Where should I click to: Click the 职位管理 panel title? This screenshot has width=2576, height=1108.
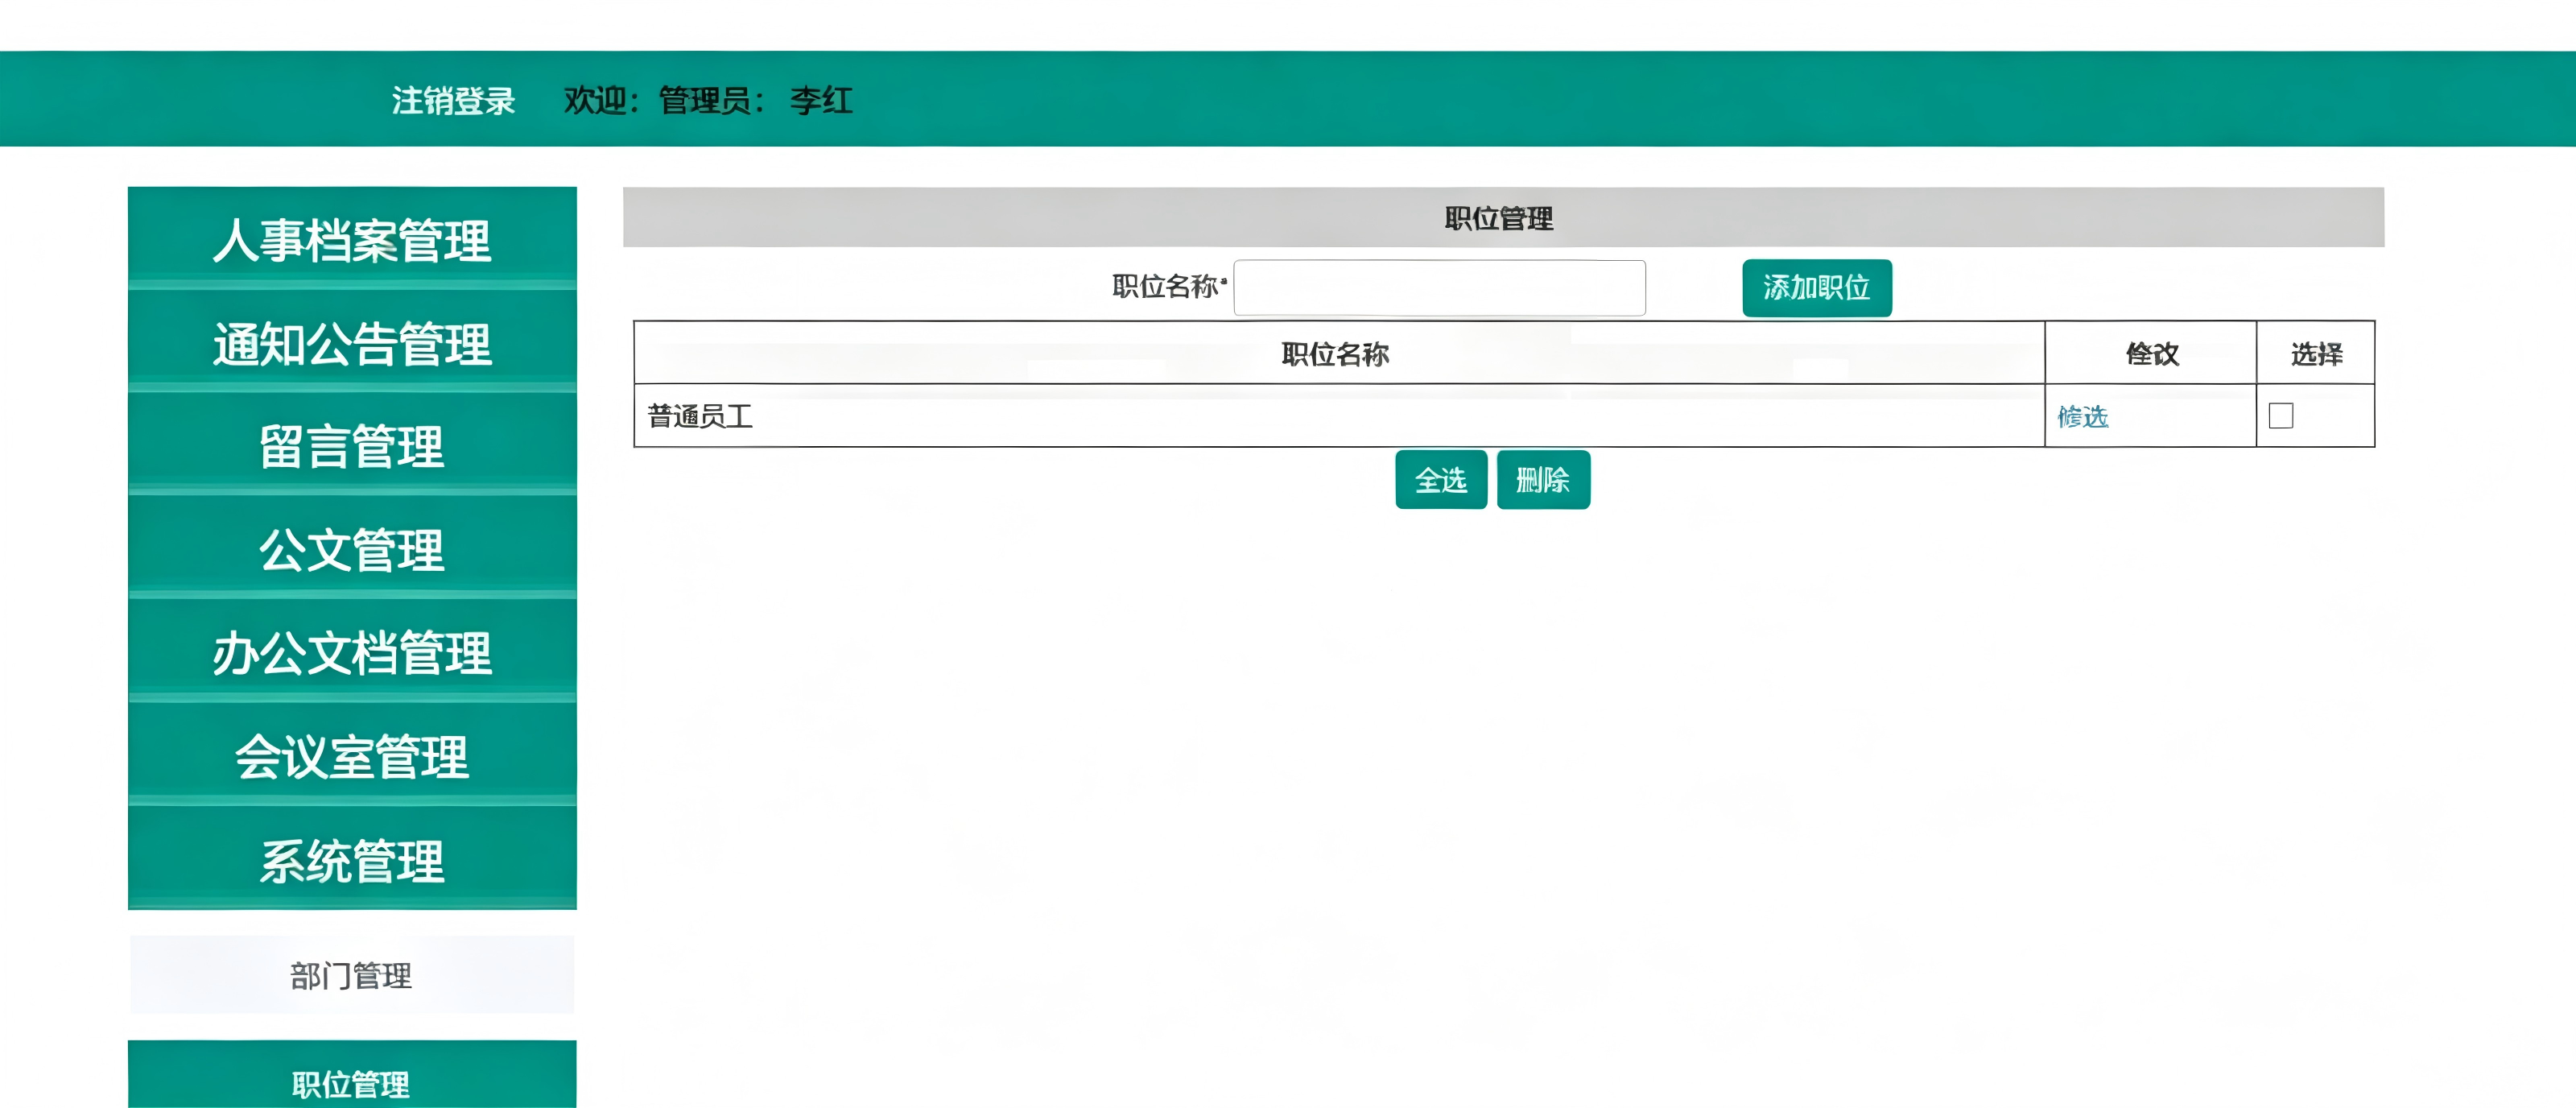[x=1498, y=218]
